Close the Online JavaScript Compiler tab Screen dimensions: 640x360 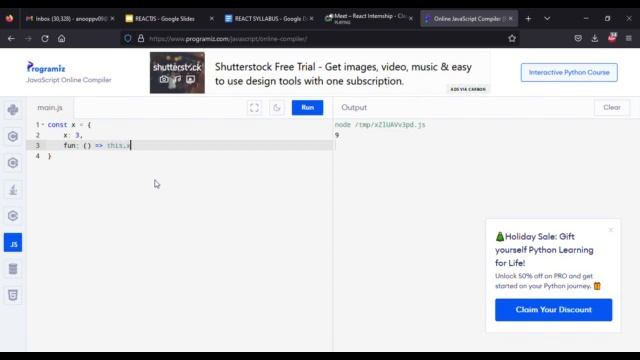(510, 19)
